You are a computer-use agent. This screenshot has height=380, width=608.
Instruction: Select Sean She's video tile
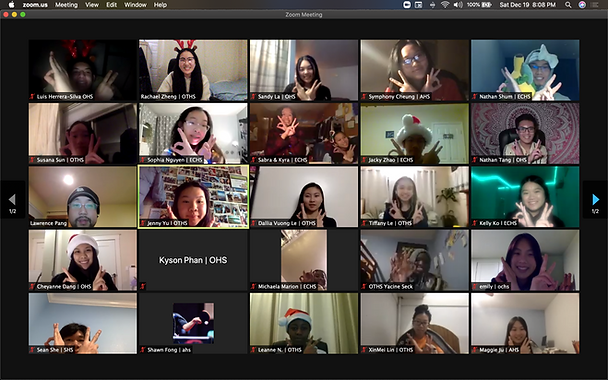pyautogui.click(x=83, y=323)
